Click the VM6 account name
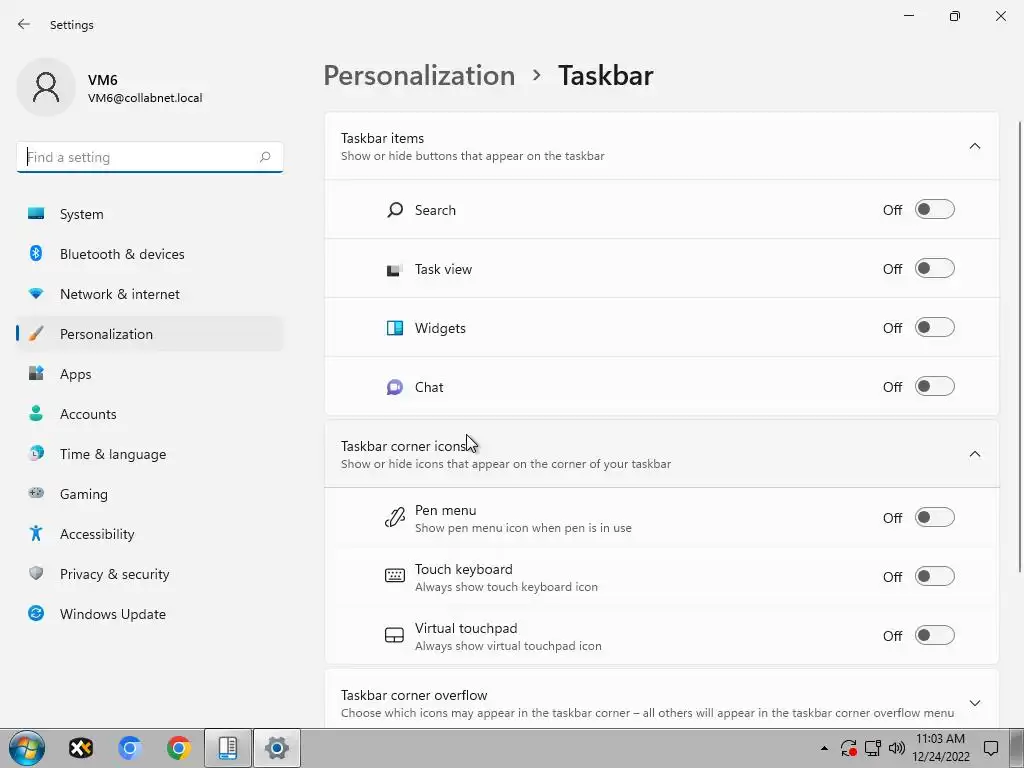 tap(103, 80)
